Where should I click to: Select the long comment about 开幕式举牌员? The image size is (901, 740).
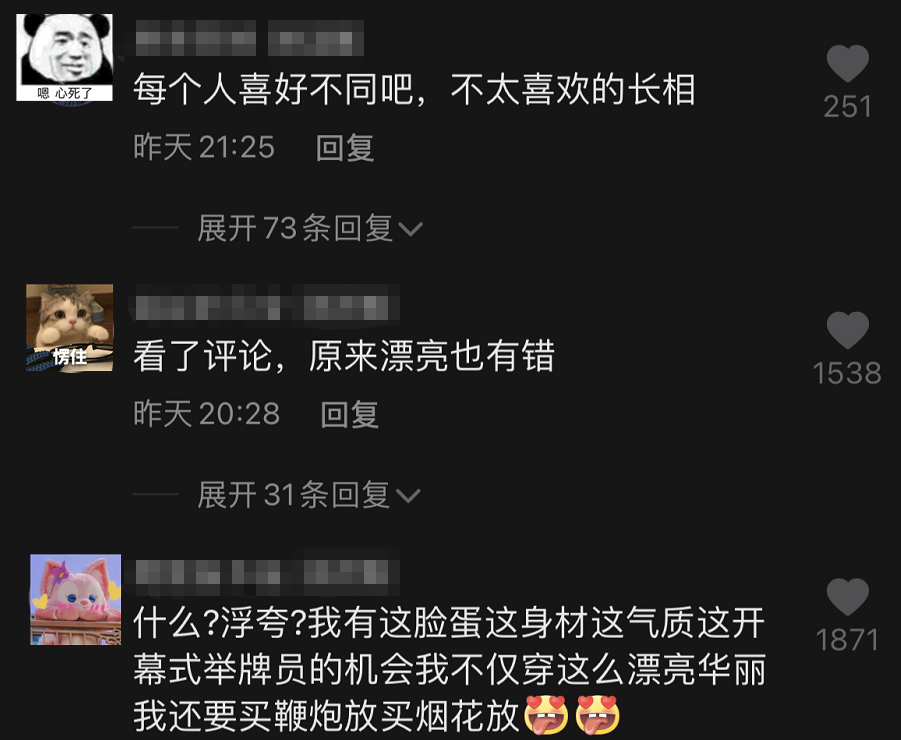pos(449,670)
